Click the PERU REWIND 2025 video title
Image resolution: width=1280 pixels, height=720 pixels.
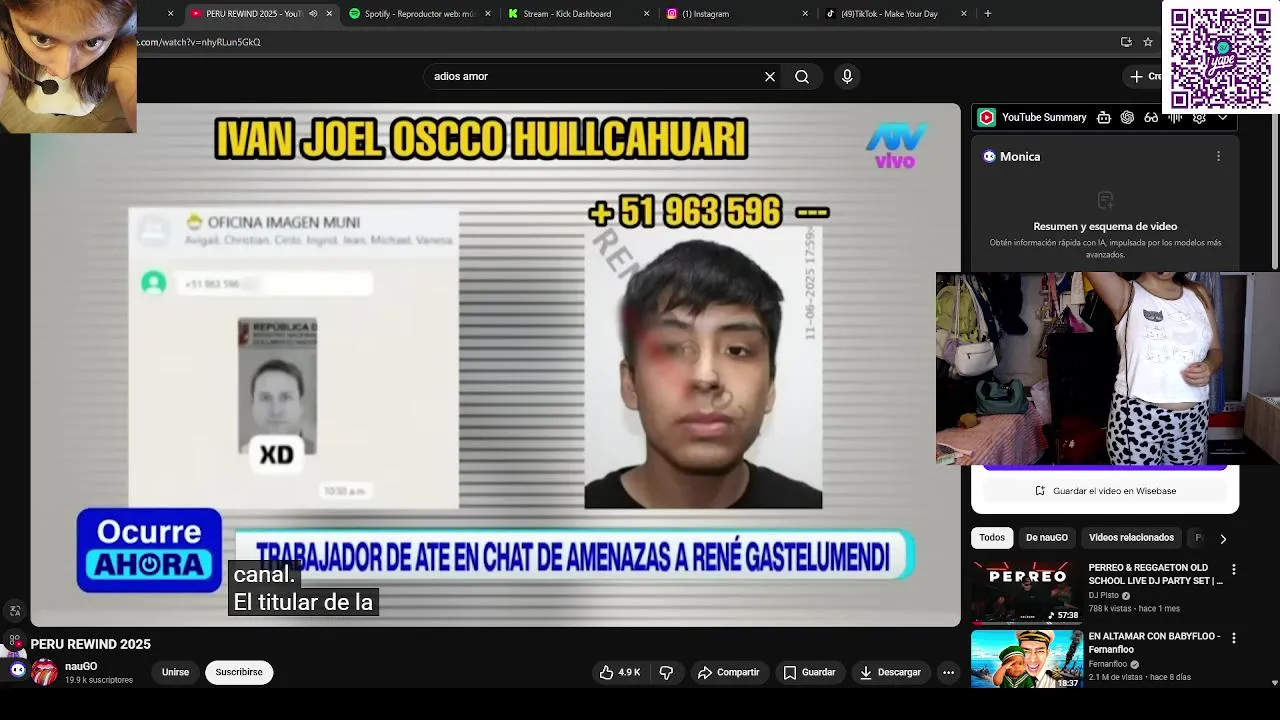click(90, 644)
